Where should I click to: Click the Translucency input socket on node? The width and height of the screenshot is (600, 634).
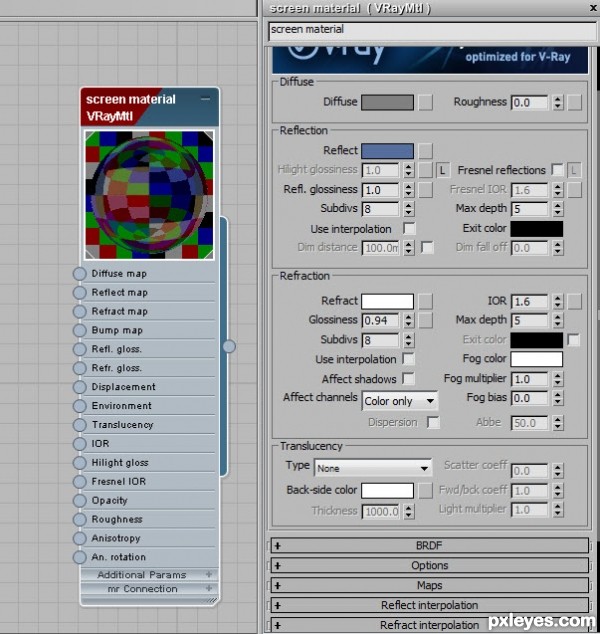pos(80,425)
